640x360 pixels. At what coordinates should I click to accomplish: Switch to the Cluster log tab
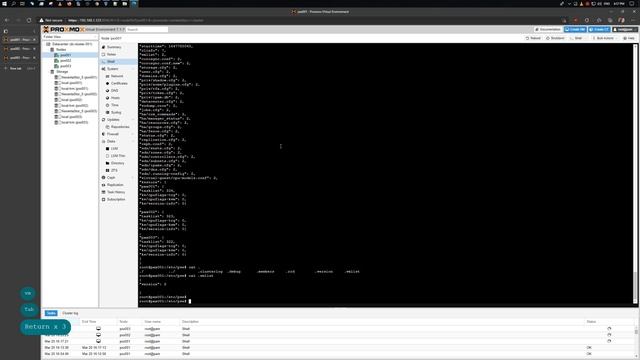click(70, 313)
